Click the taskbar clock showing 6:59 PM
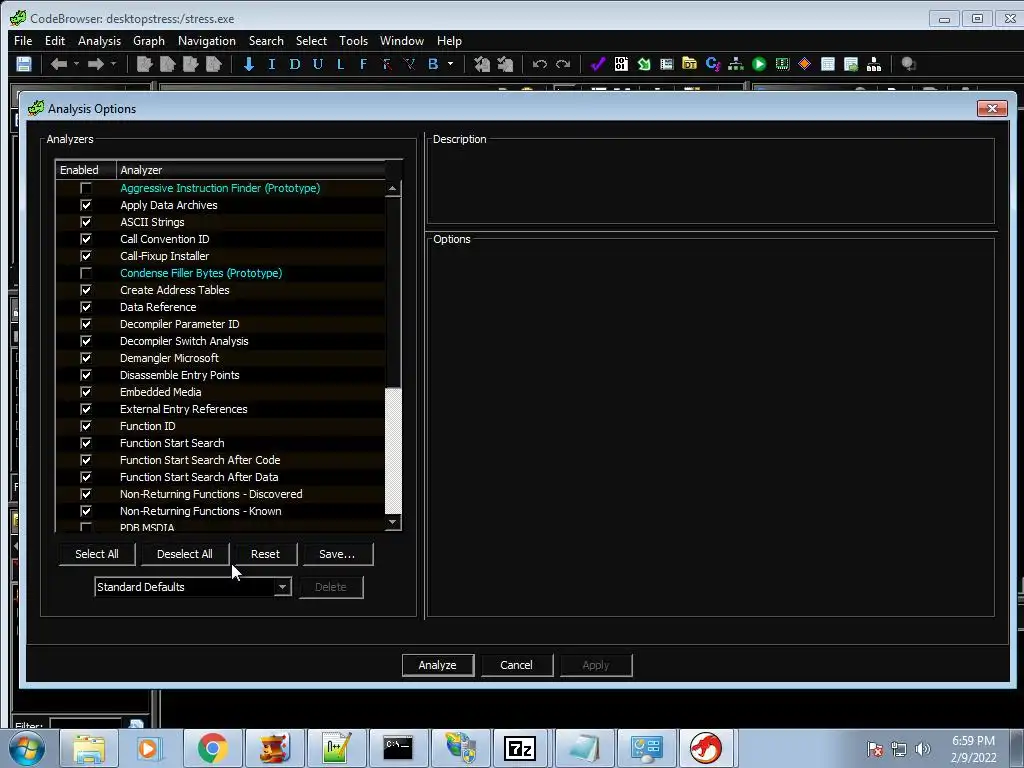Image resolution: width=1024 pixels, height=768 pixels. [973, 749]
